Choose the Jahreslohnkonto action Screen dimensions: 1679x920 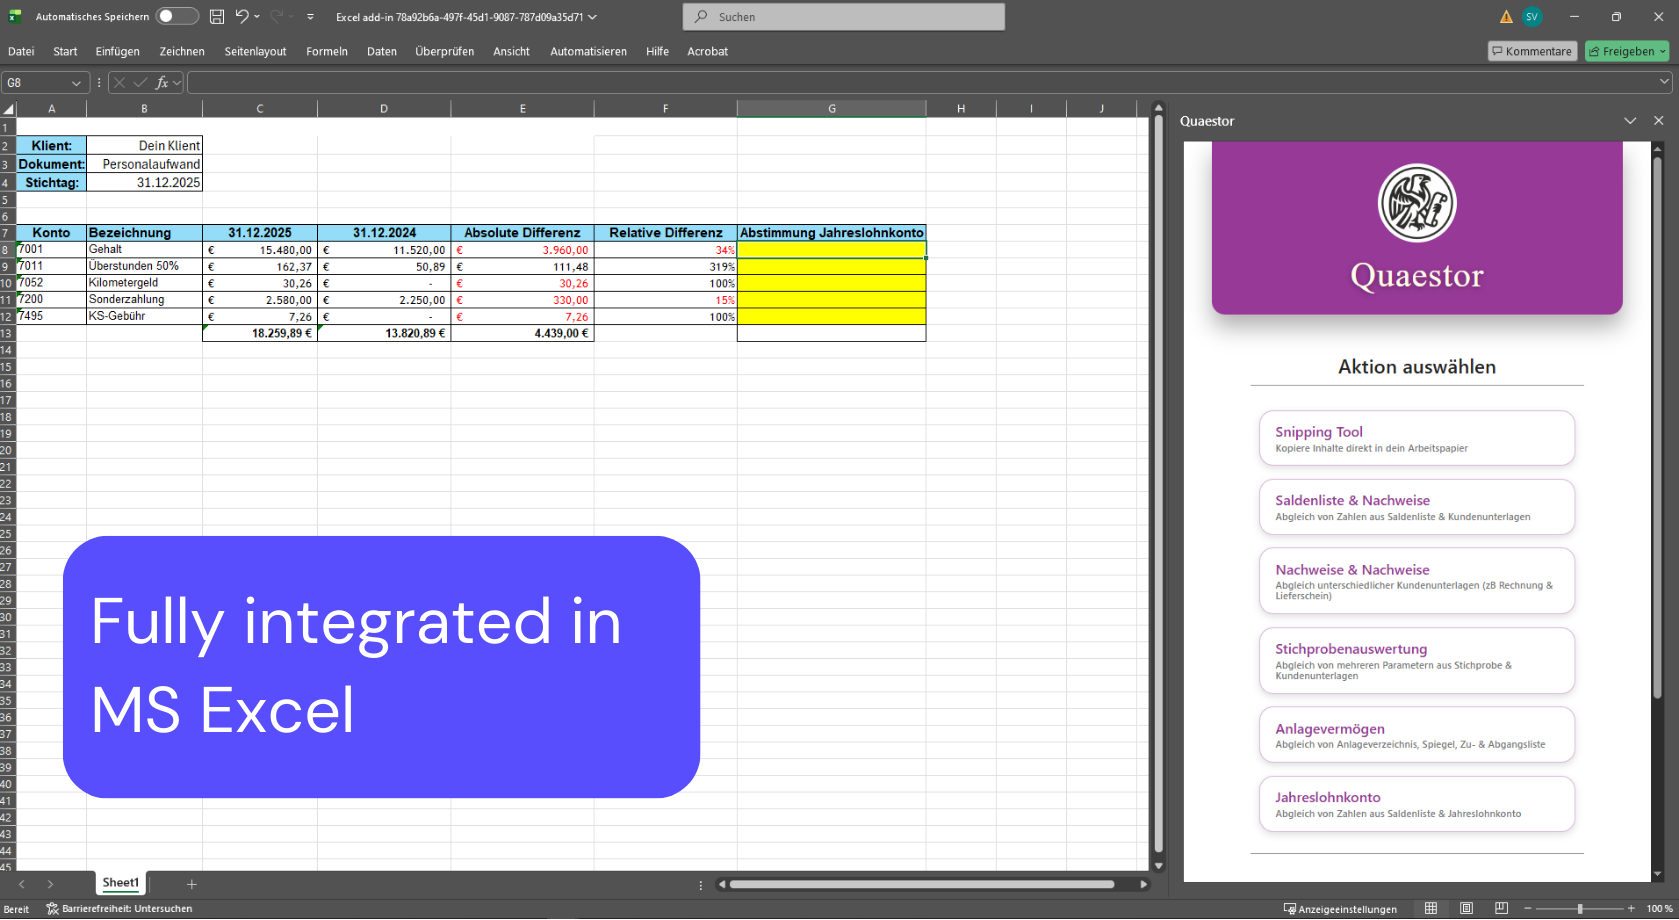[1417, 804]
